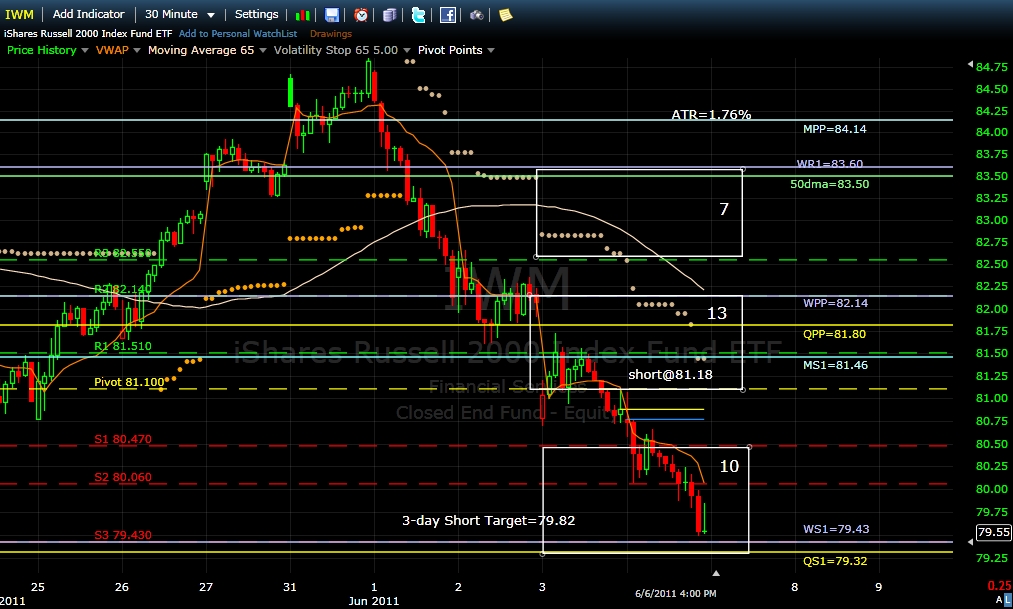This screenshot has width=1013, height=609.
Task: Open the alarm clock alerts icon
Action: 360,15
